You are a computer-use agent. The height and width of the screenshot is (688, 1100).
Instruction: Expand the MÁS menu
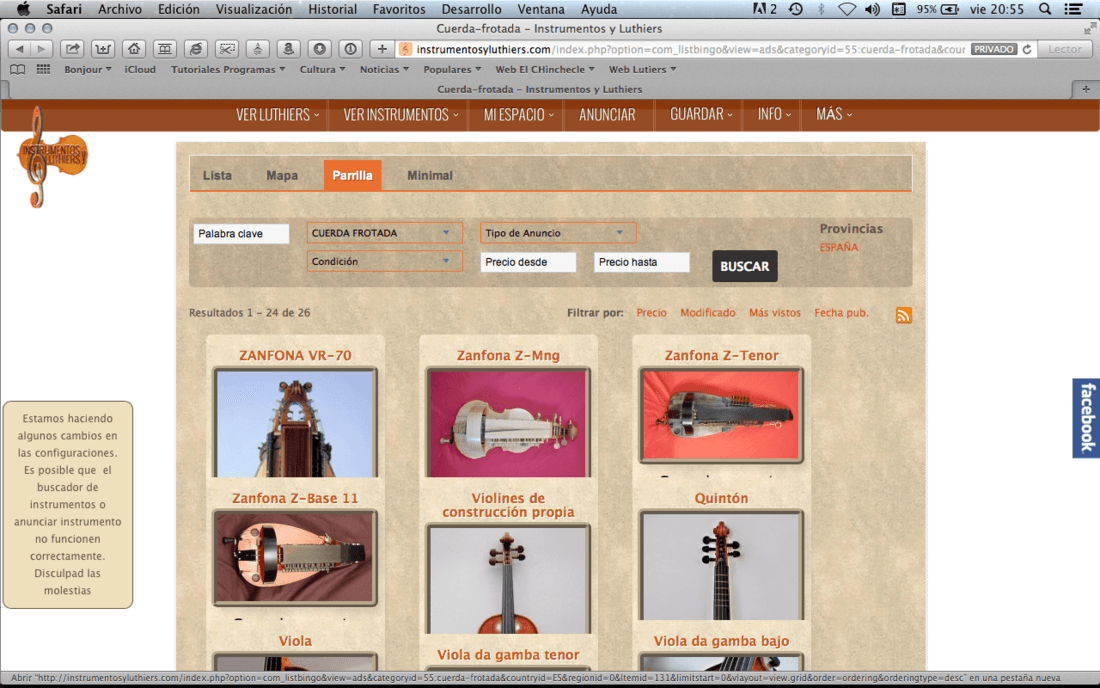tap(833, 114)
